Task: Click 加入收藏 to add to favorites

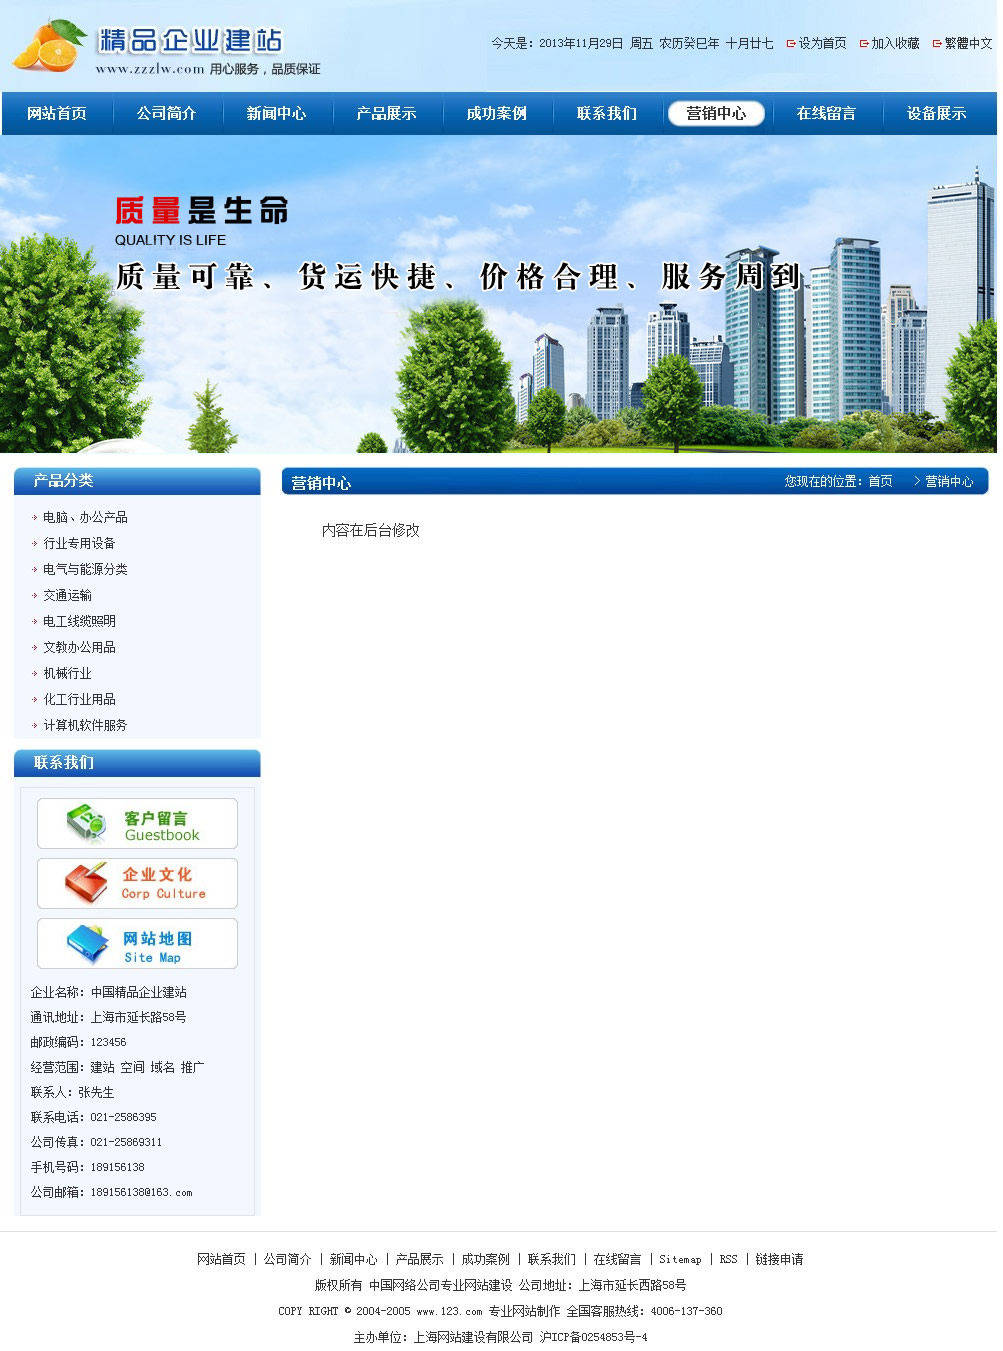Action: tap(894, 44)
